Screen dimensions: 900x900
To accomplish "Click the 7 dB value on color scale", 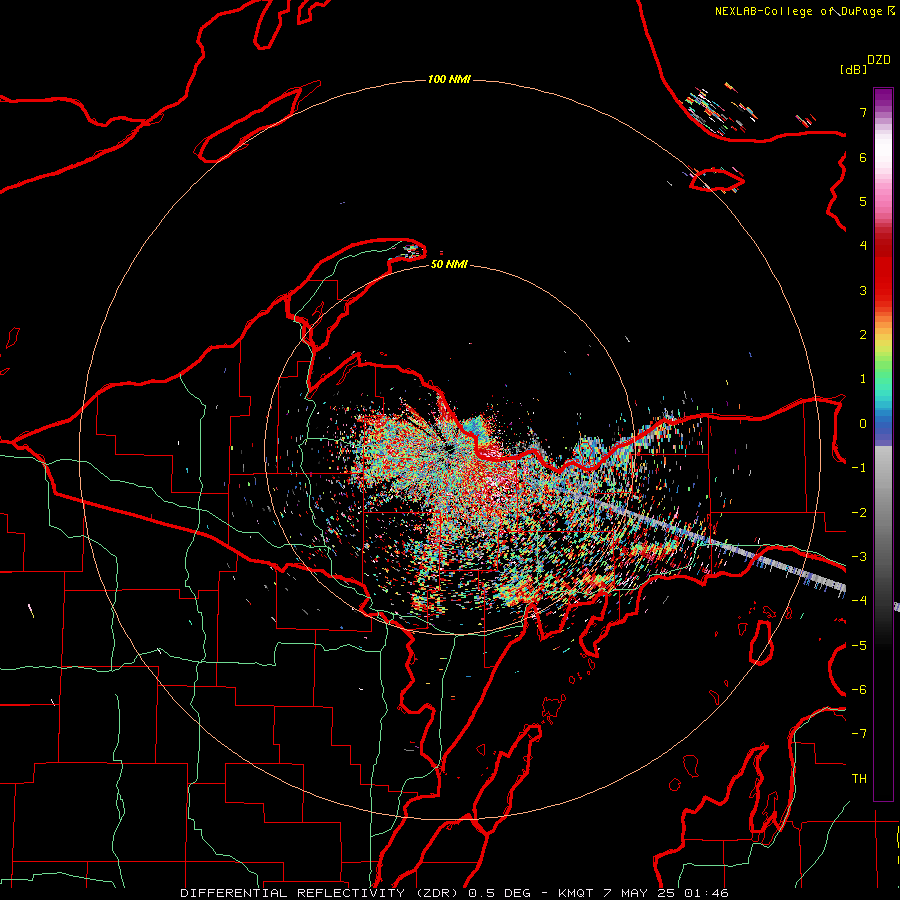I will click(x=863, y=112).
